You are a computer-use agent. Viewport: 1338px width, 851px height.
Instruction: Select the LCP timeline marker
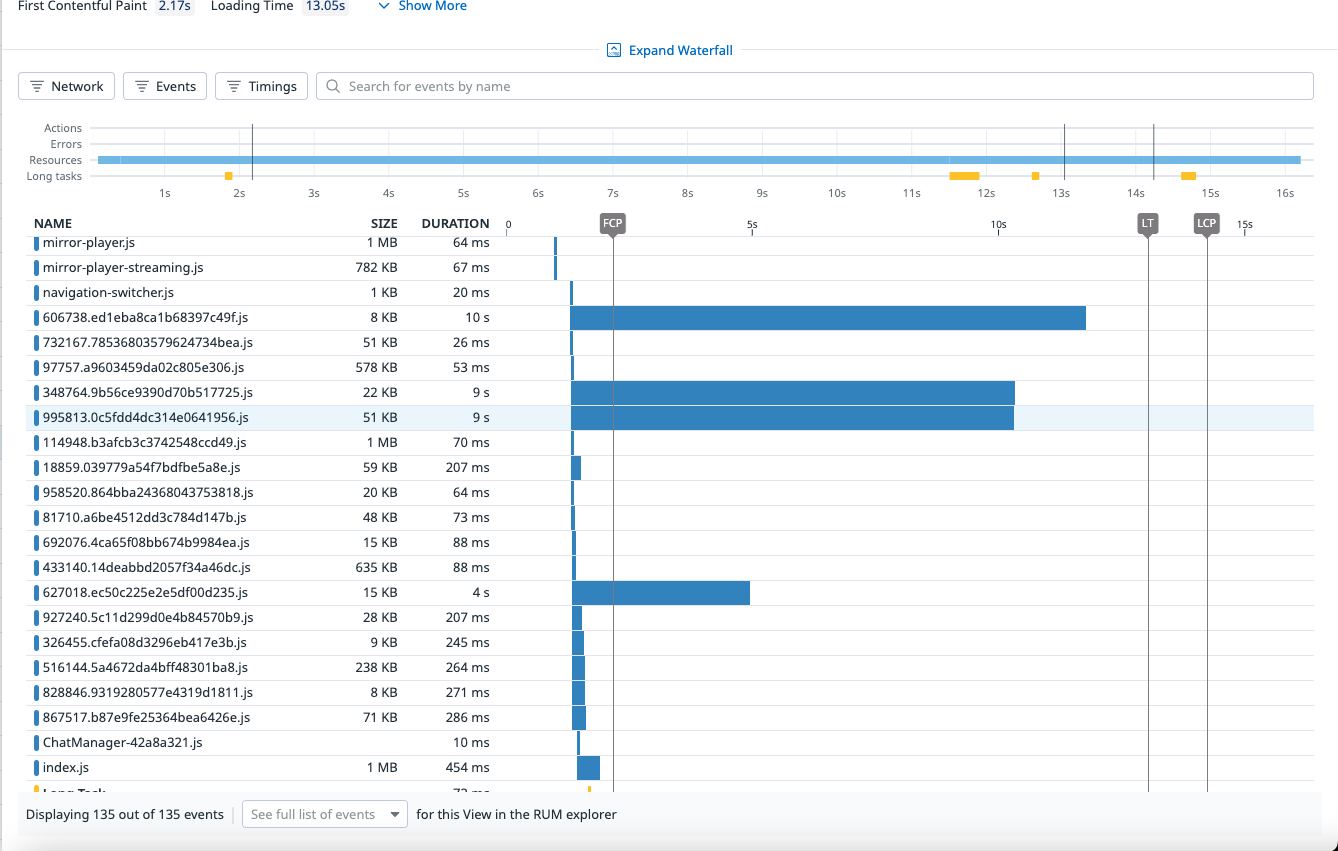coord(1207,224)
